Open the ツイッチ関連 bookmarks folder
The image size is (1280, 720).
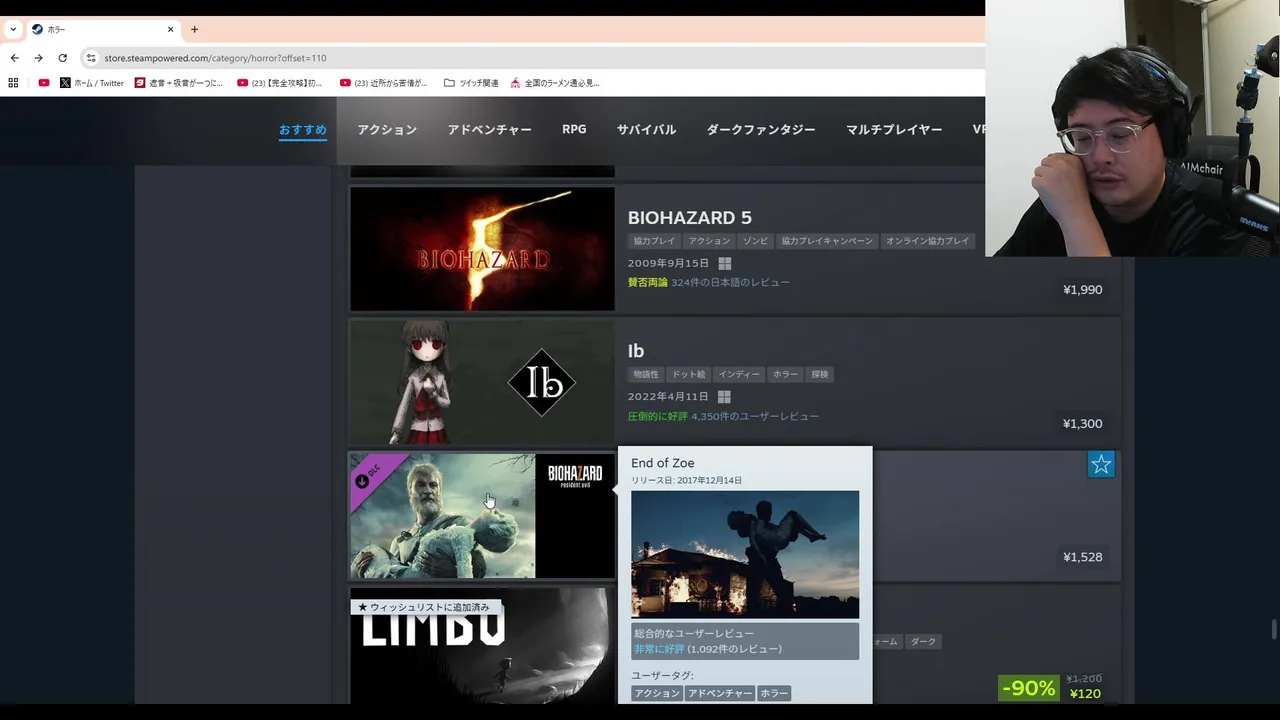[471, 83]
